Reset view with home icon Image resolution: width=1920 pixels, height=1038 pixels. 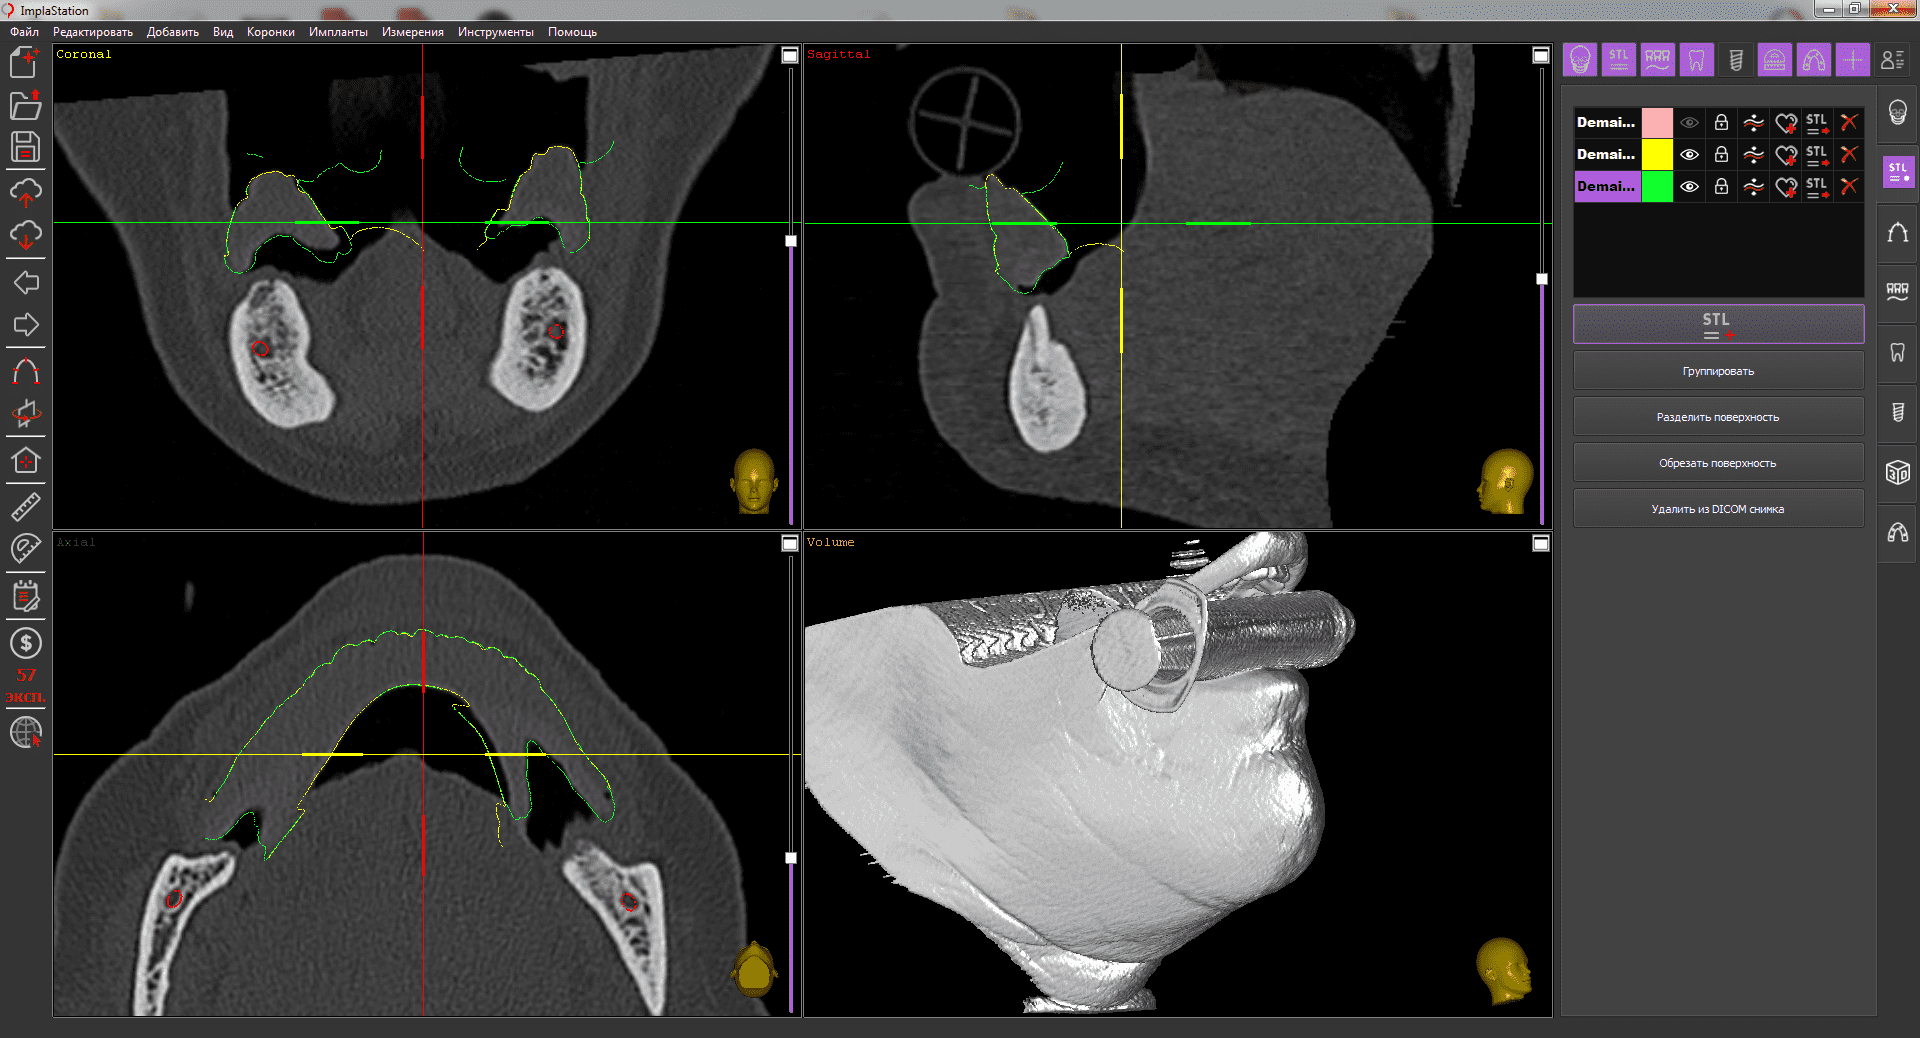click(x=25, y=460)
